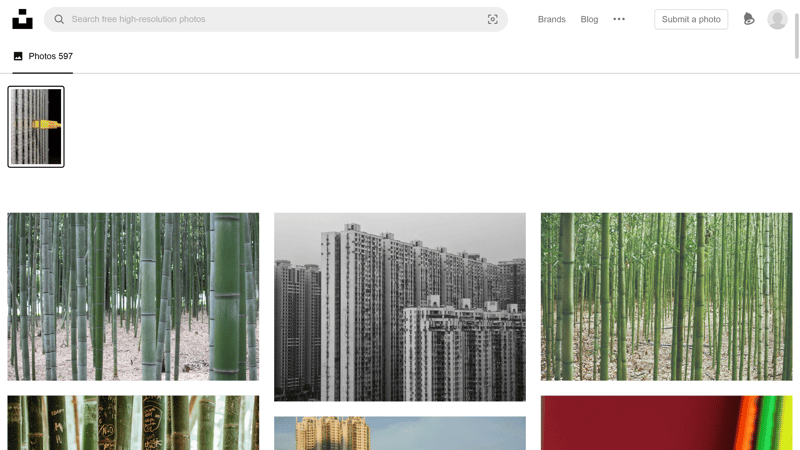Open the grey apartment towers photo
The image size is (800, 450).
coord(399,307)
